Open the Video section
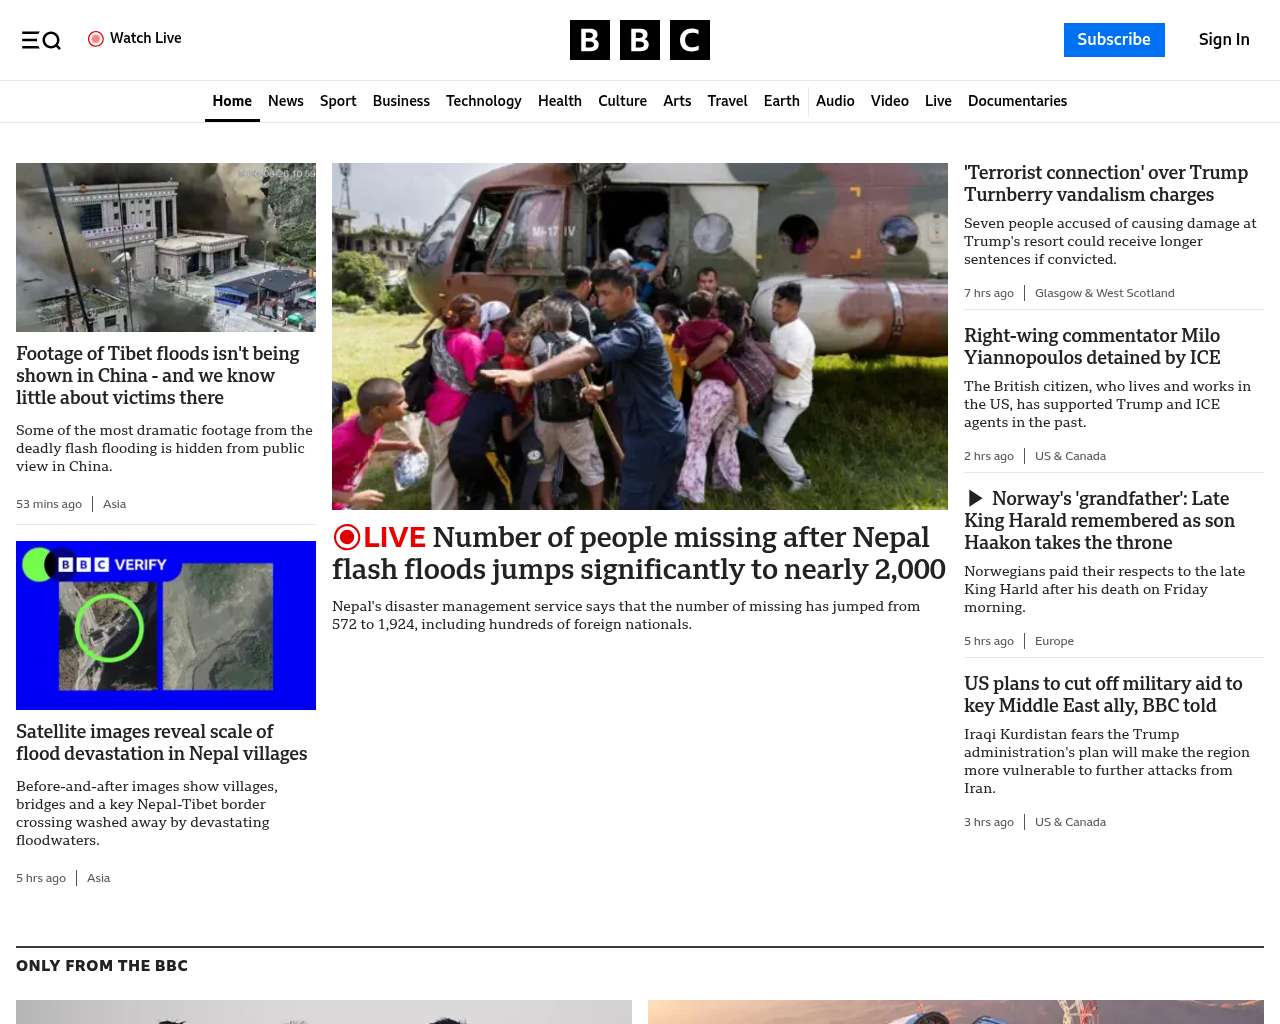Image resolution: width=1280 pixels, height=1024 pixels. [x=890, y=101]
